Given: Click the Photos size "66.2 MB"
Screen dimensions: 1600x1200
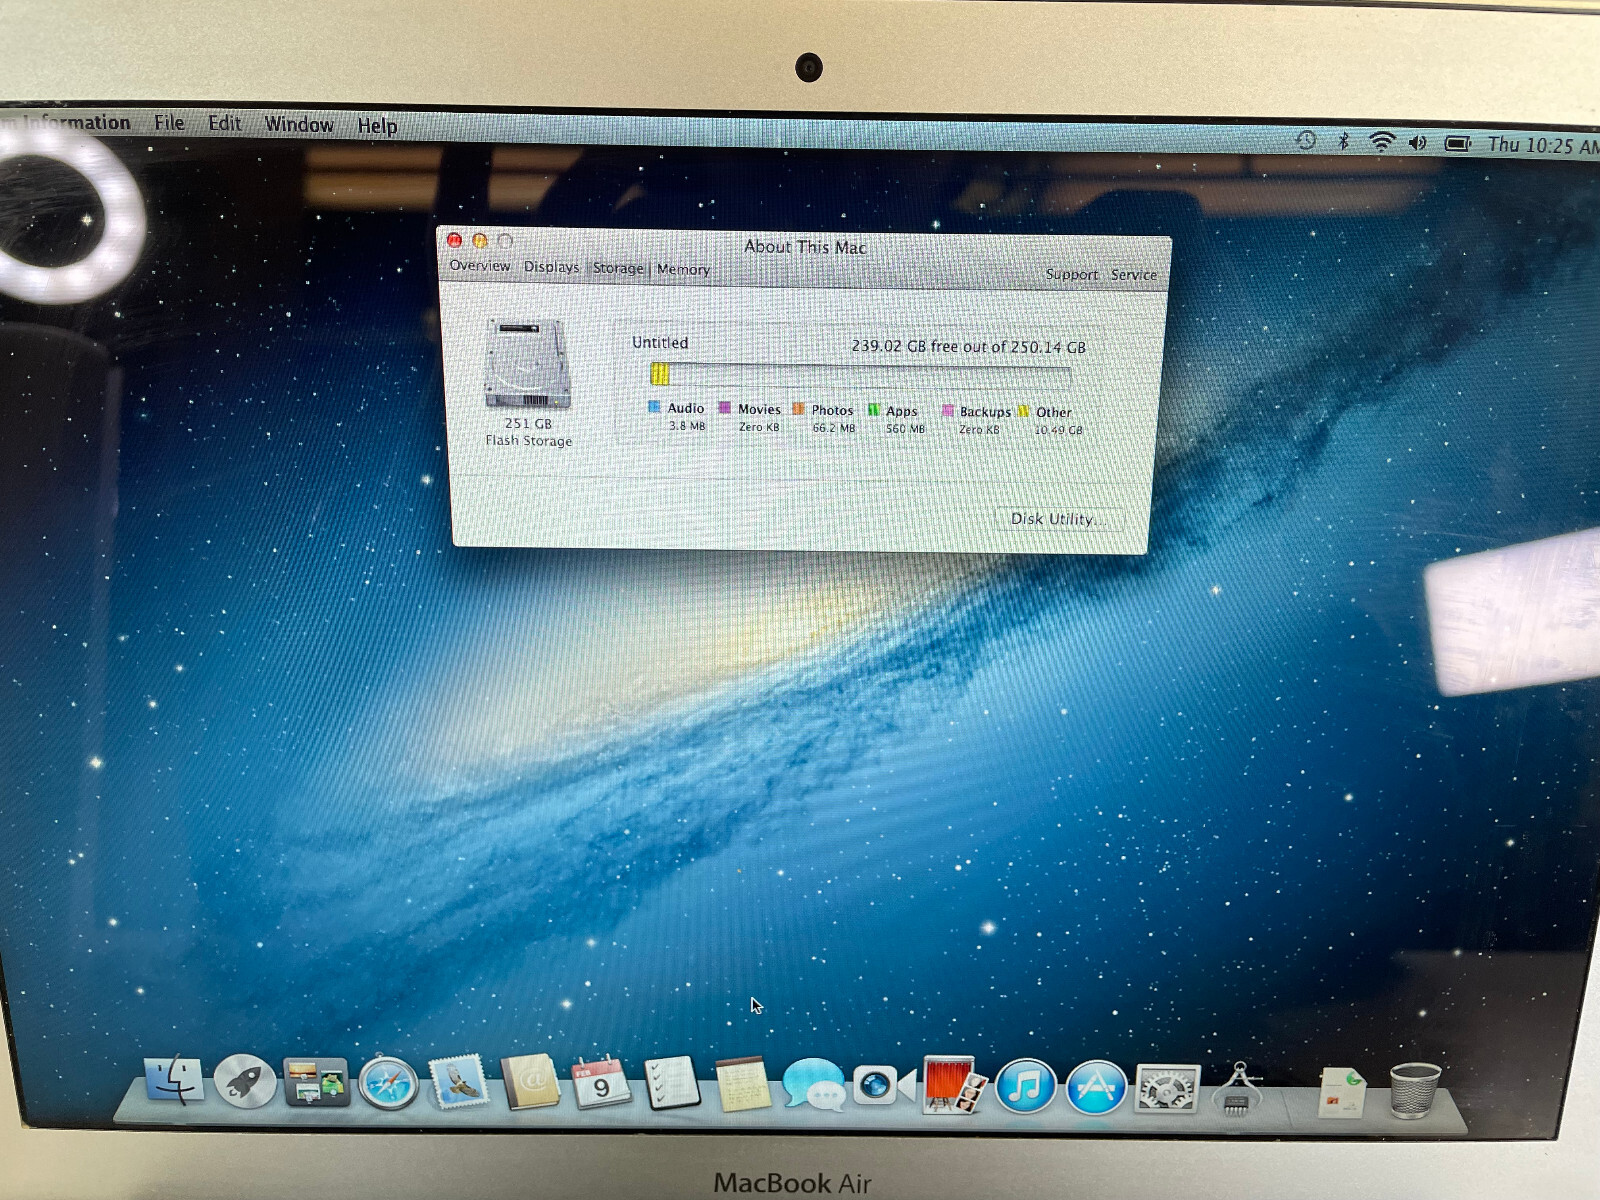Looking at the screenshot, I should (834, 428).
